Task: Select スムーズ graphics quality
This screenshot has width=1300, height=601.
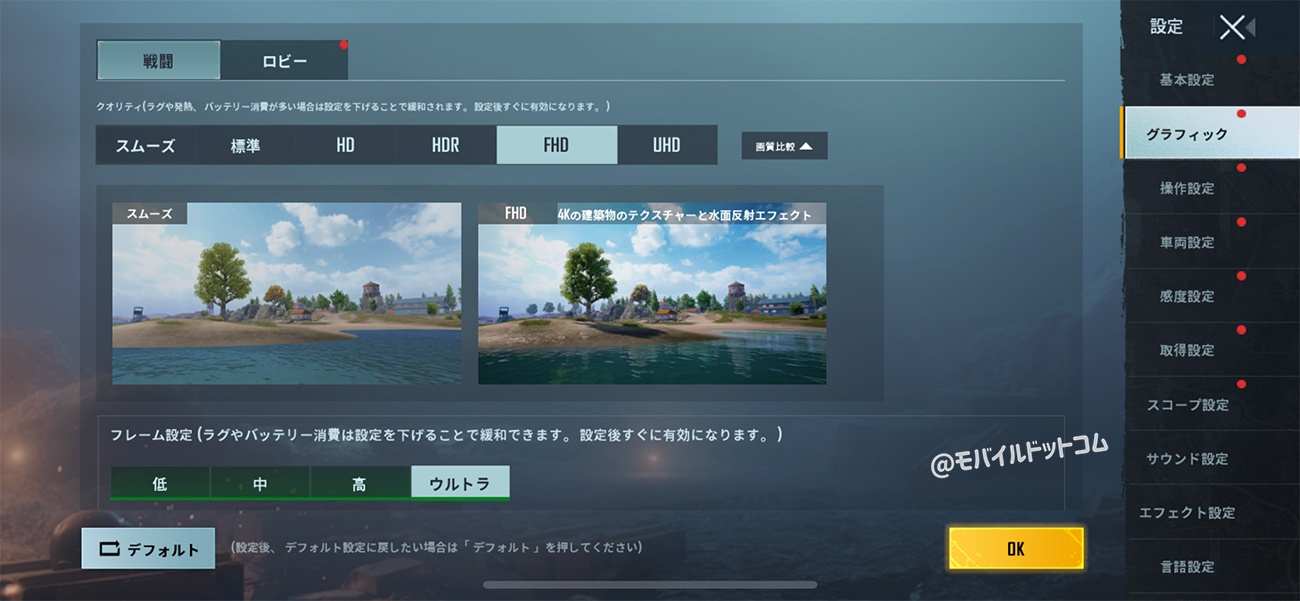Action: pos(146,145)
